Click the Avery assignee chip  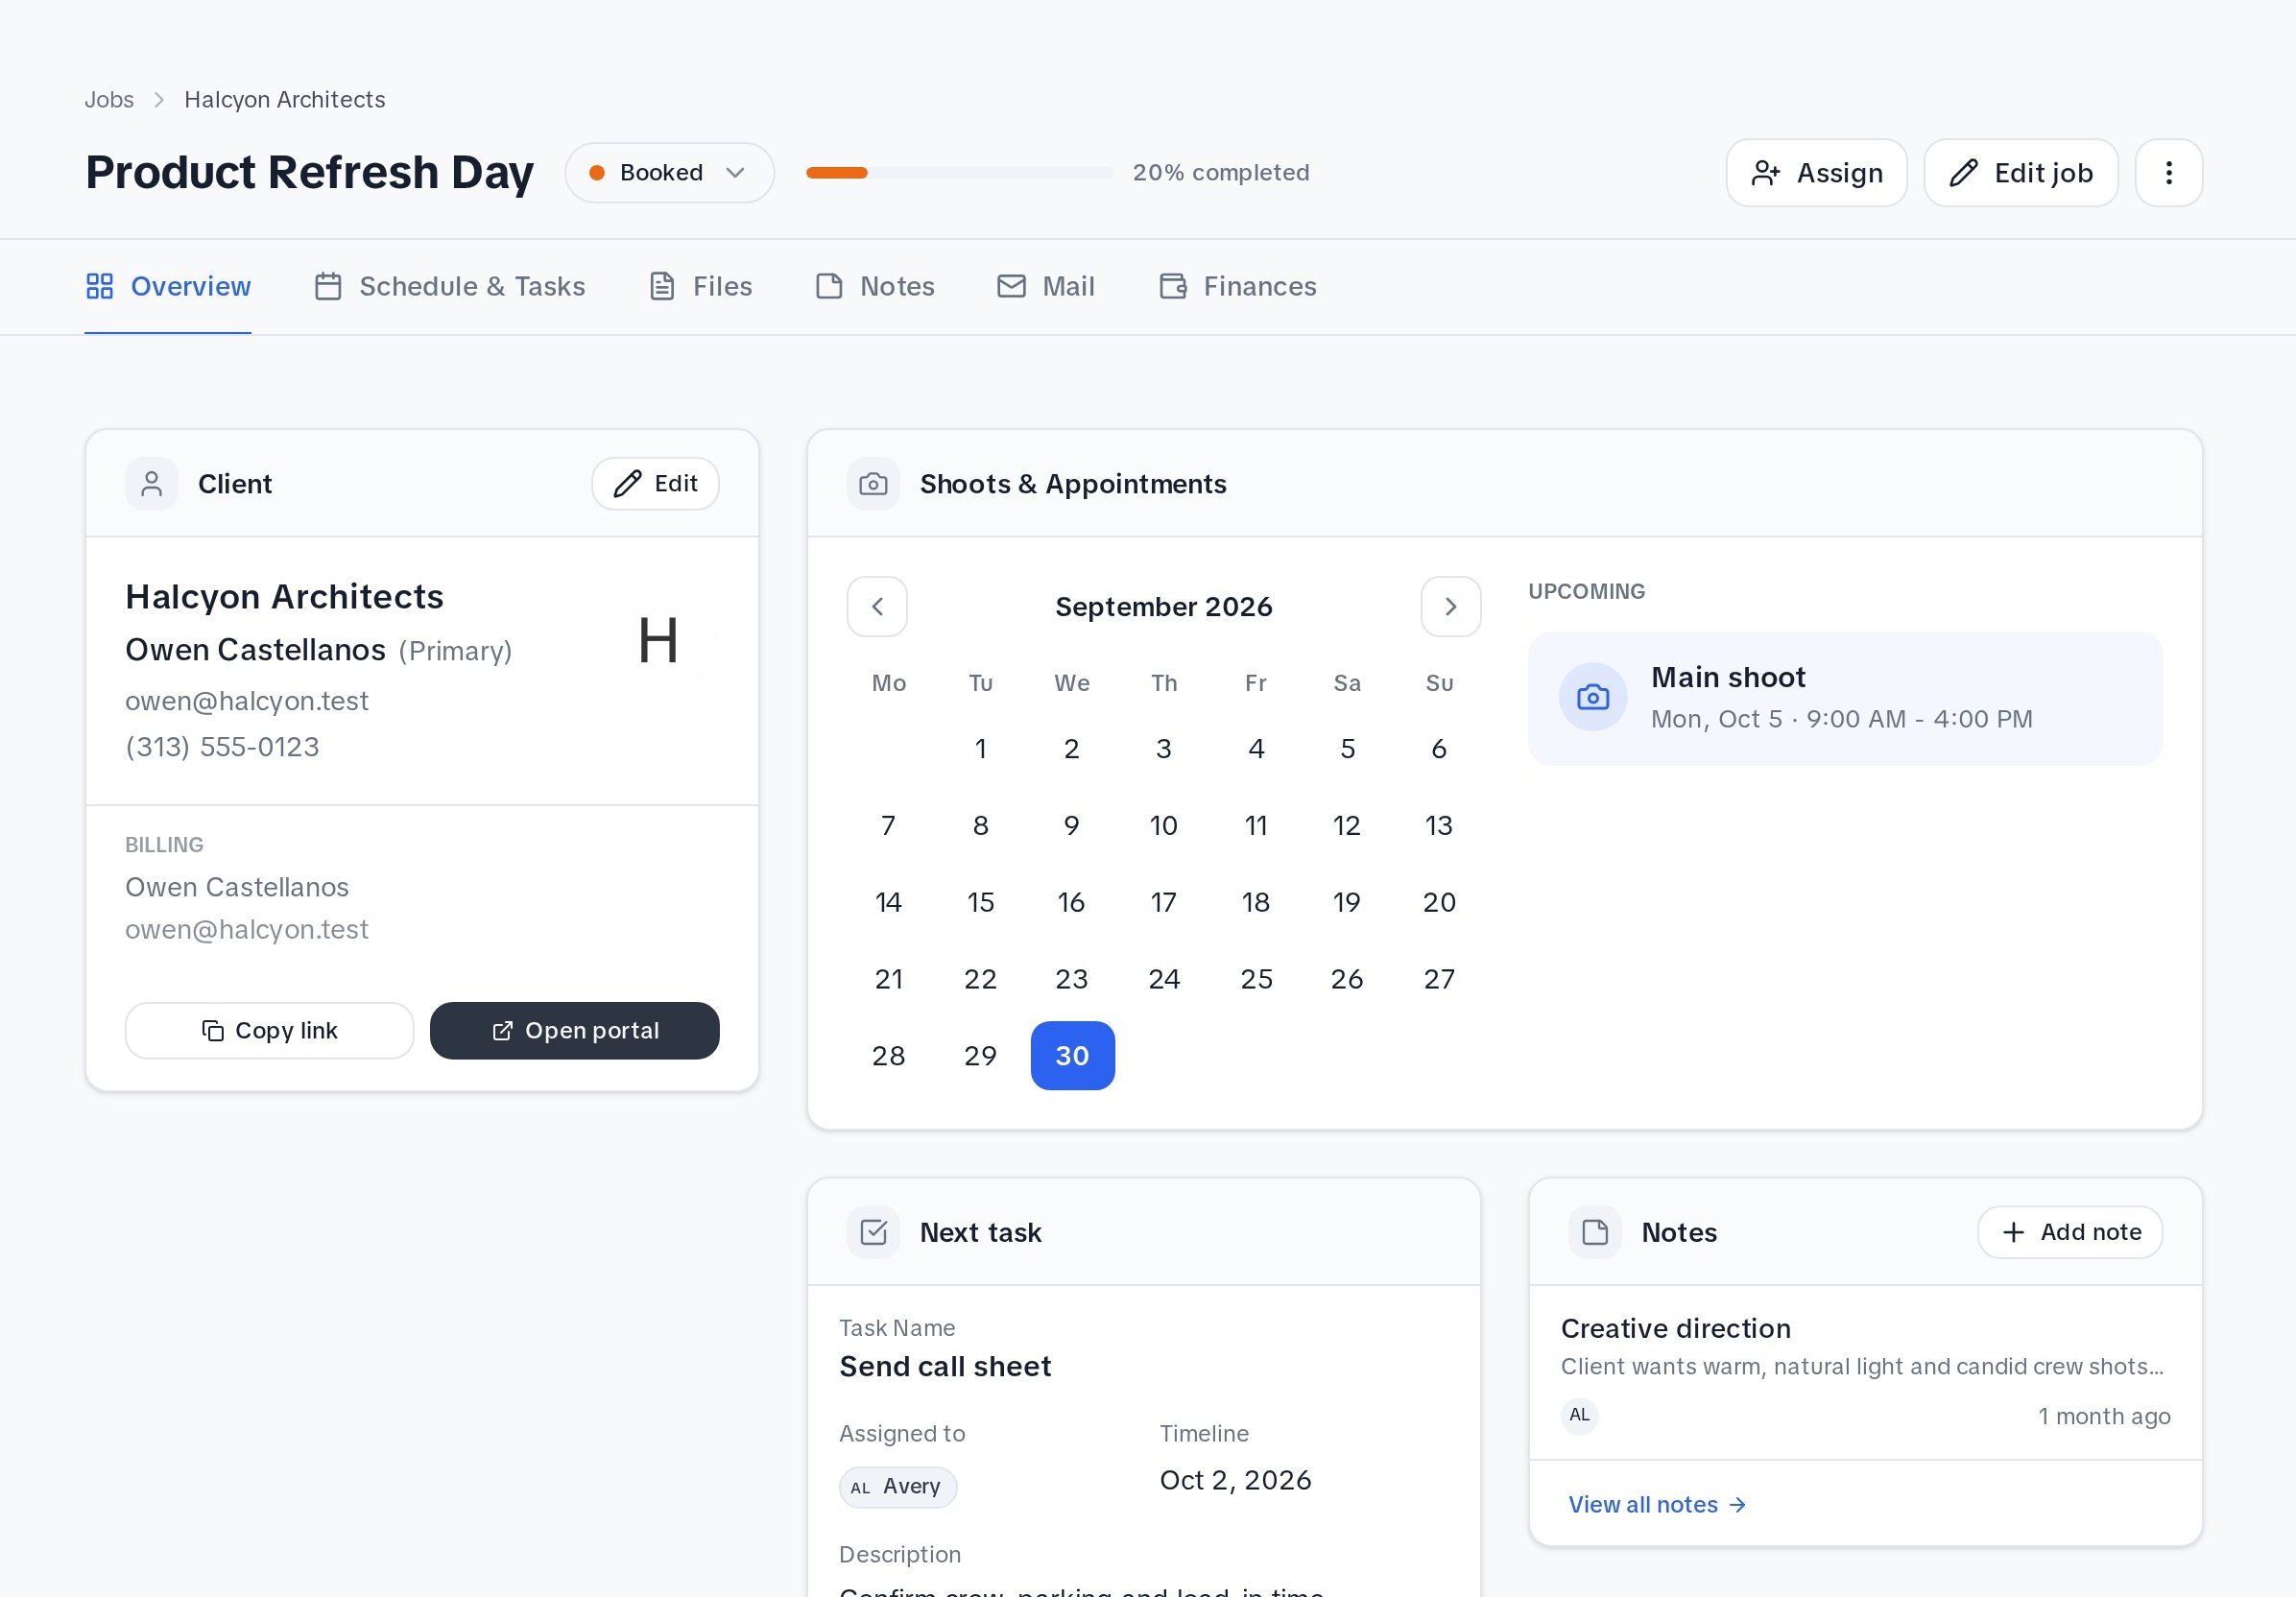pyautogui.click(x=897, y=1486)
